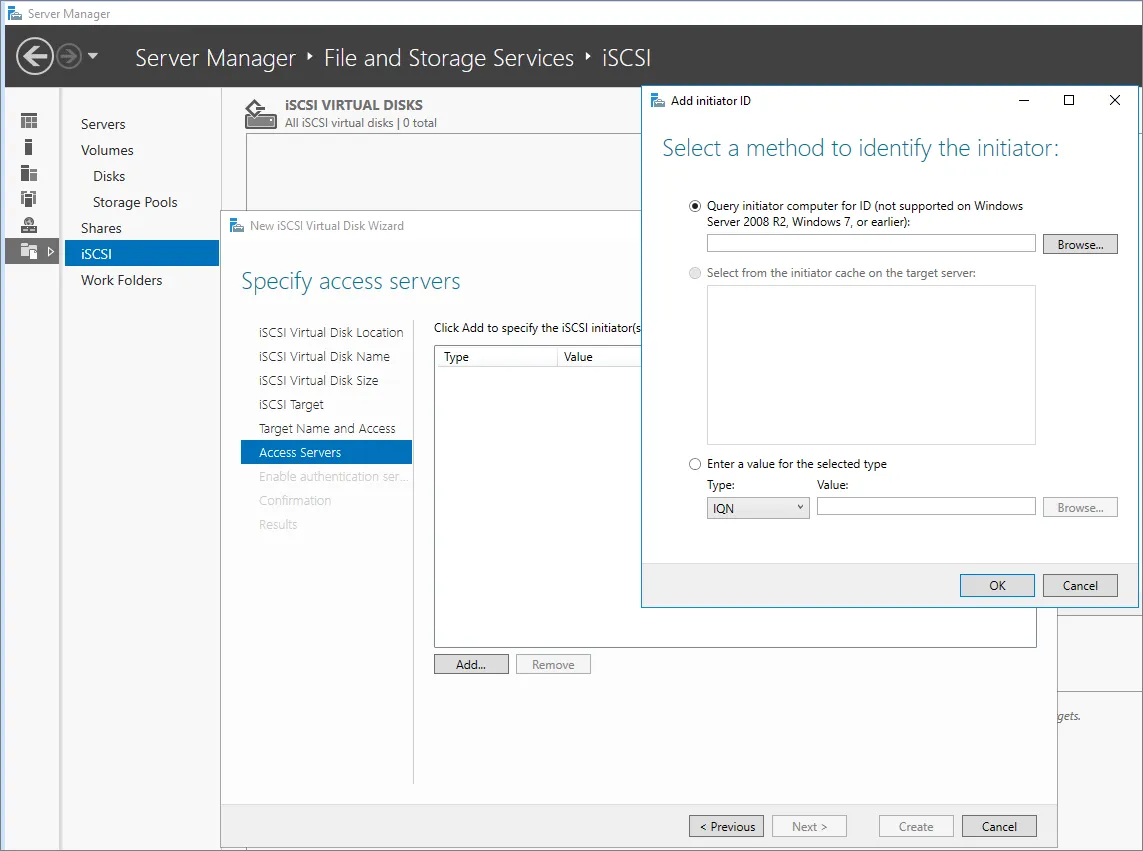1143x851 pixels.
Task: Open the navigation history dropdown arrow
Action: (93, 56)
